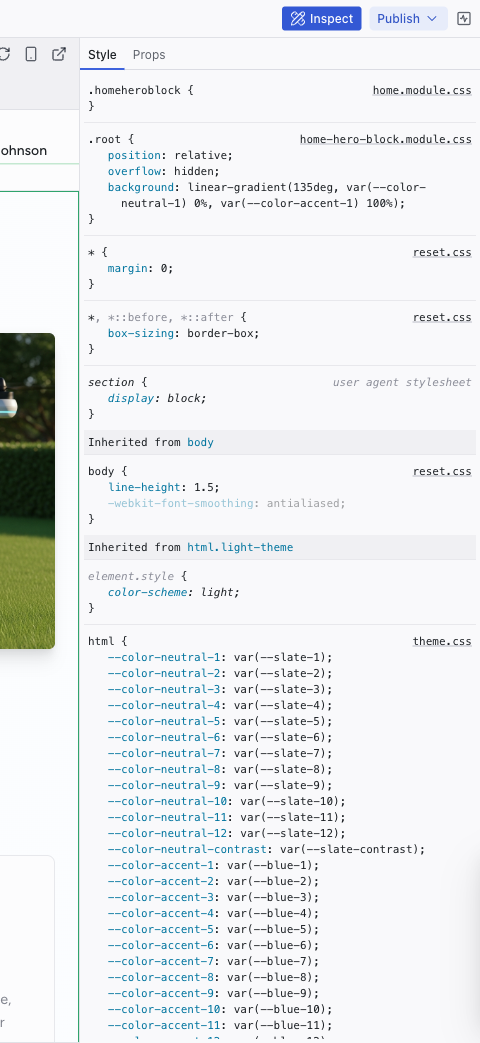Click the --color-neutral-2 variable line

tap(220, 674)
